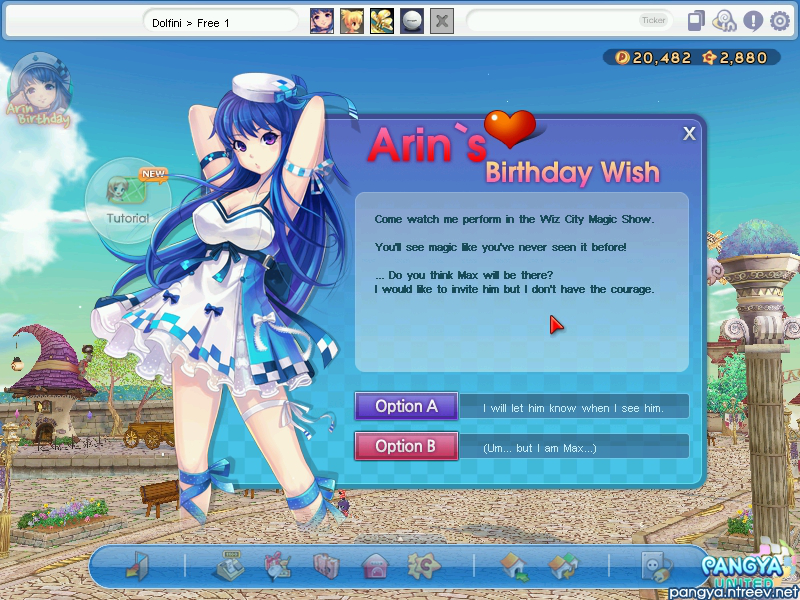Close Arin's Birthday Wish dialog
The height and width of the screenshot is (600, 800).
689,134
